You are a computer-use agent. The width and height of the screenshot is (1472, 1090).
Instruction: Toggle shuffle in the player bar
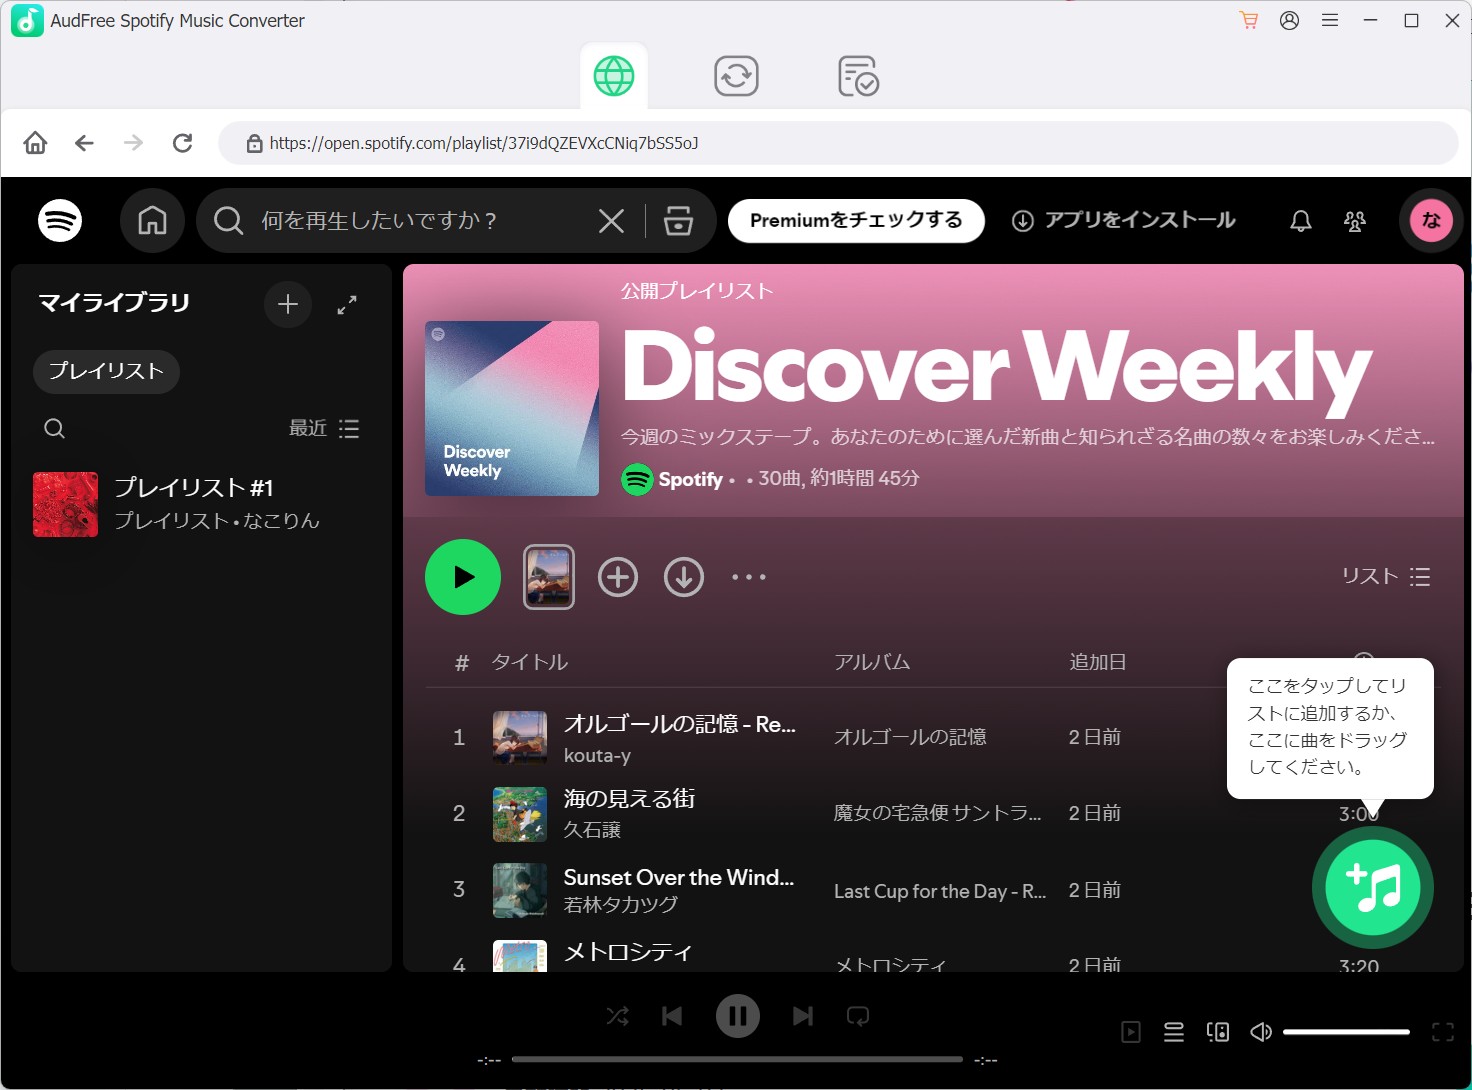618,1016
